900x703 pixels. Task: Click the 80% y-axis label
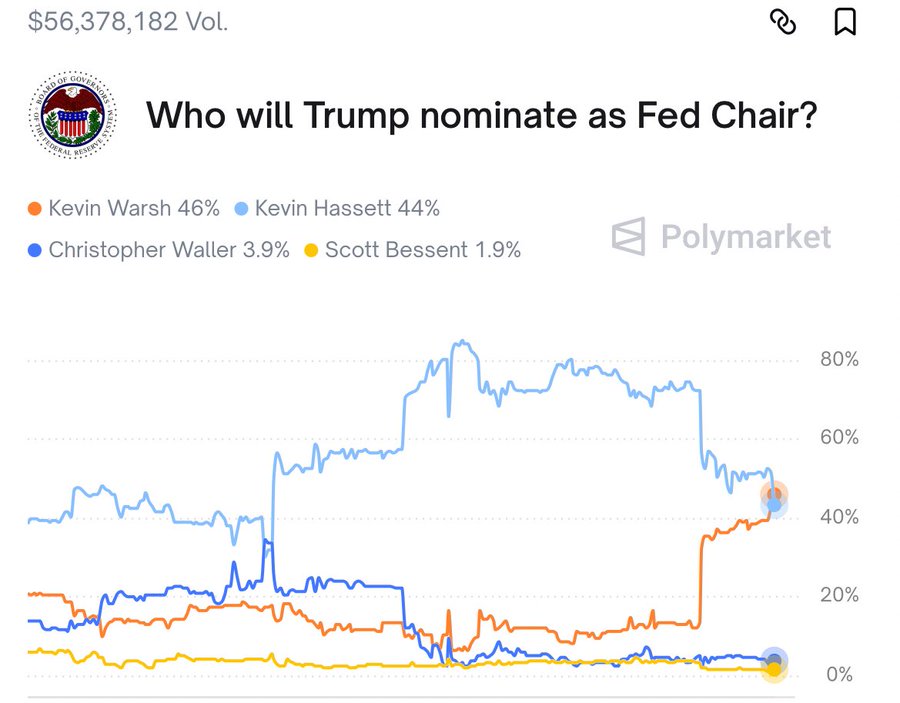coord(839,360)
